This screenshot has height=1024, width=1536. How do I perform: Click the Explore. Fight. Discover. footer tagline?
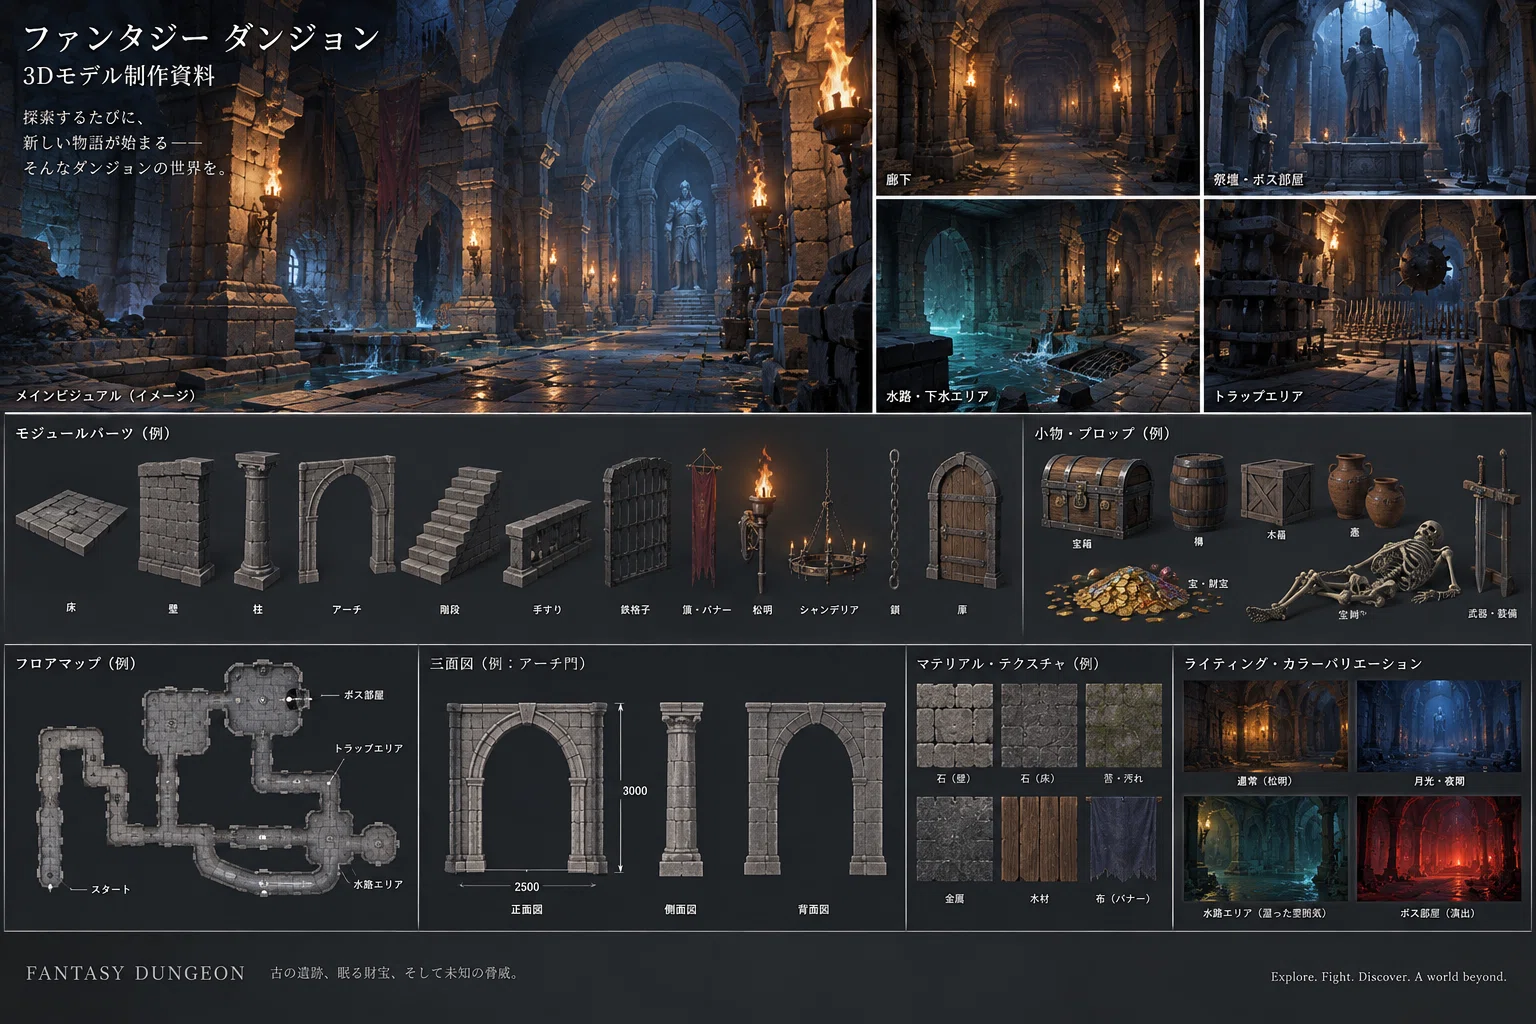pyautogui.click(x=1389, y=976)
